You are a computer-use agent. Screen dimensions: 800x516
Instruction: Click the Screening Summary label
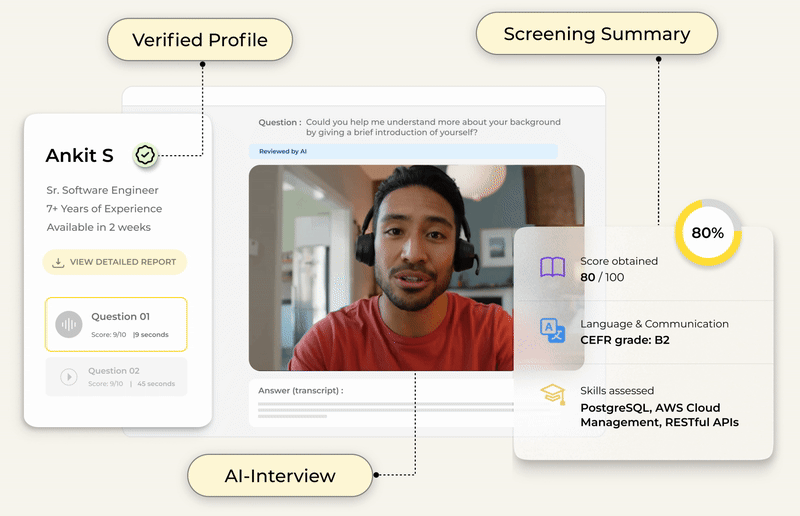tap(597, 34)
